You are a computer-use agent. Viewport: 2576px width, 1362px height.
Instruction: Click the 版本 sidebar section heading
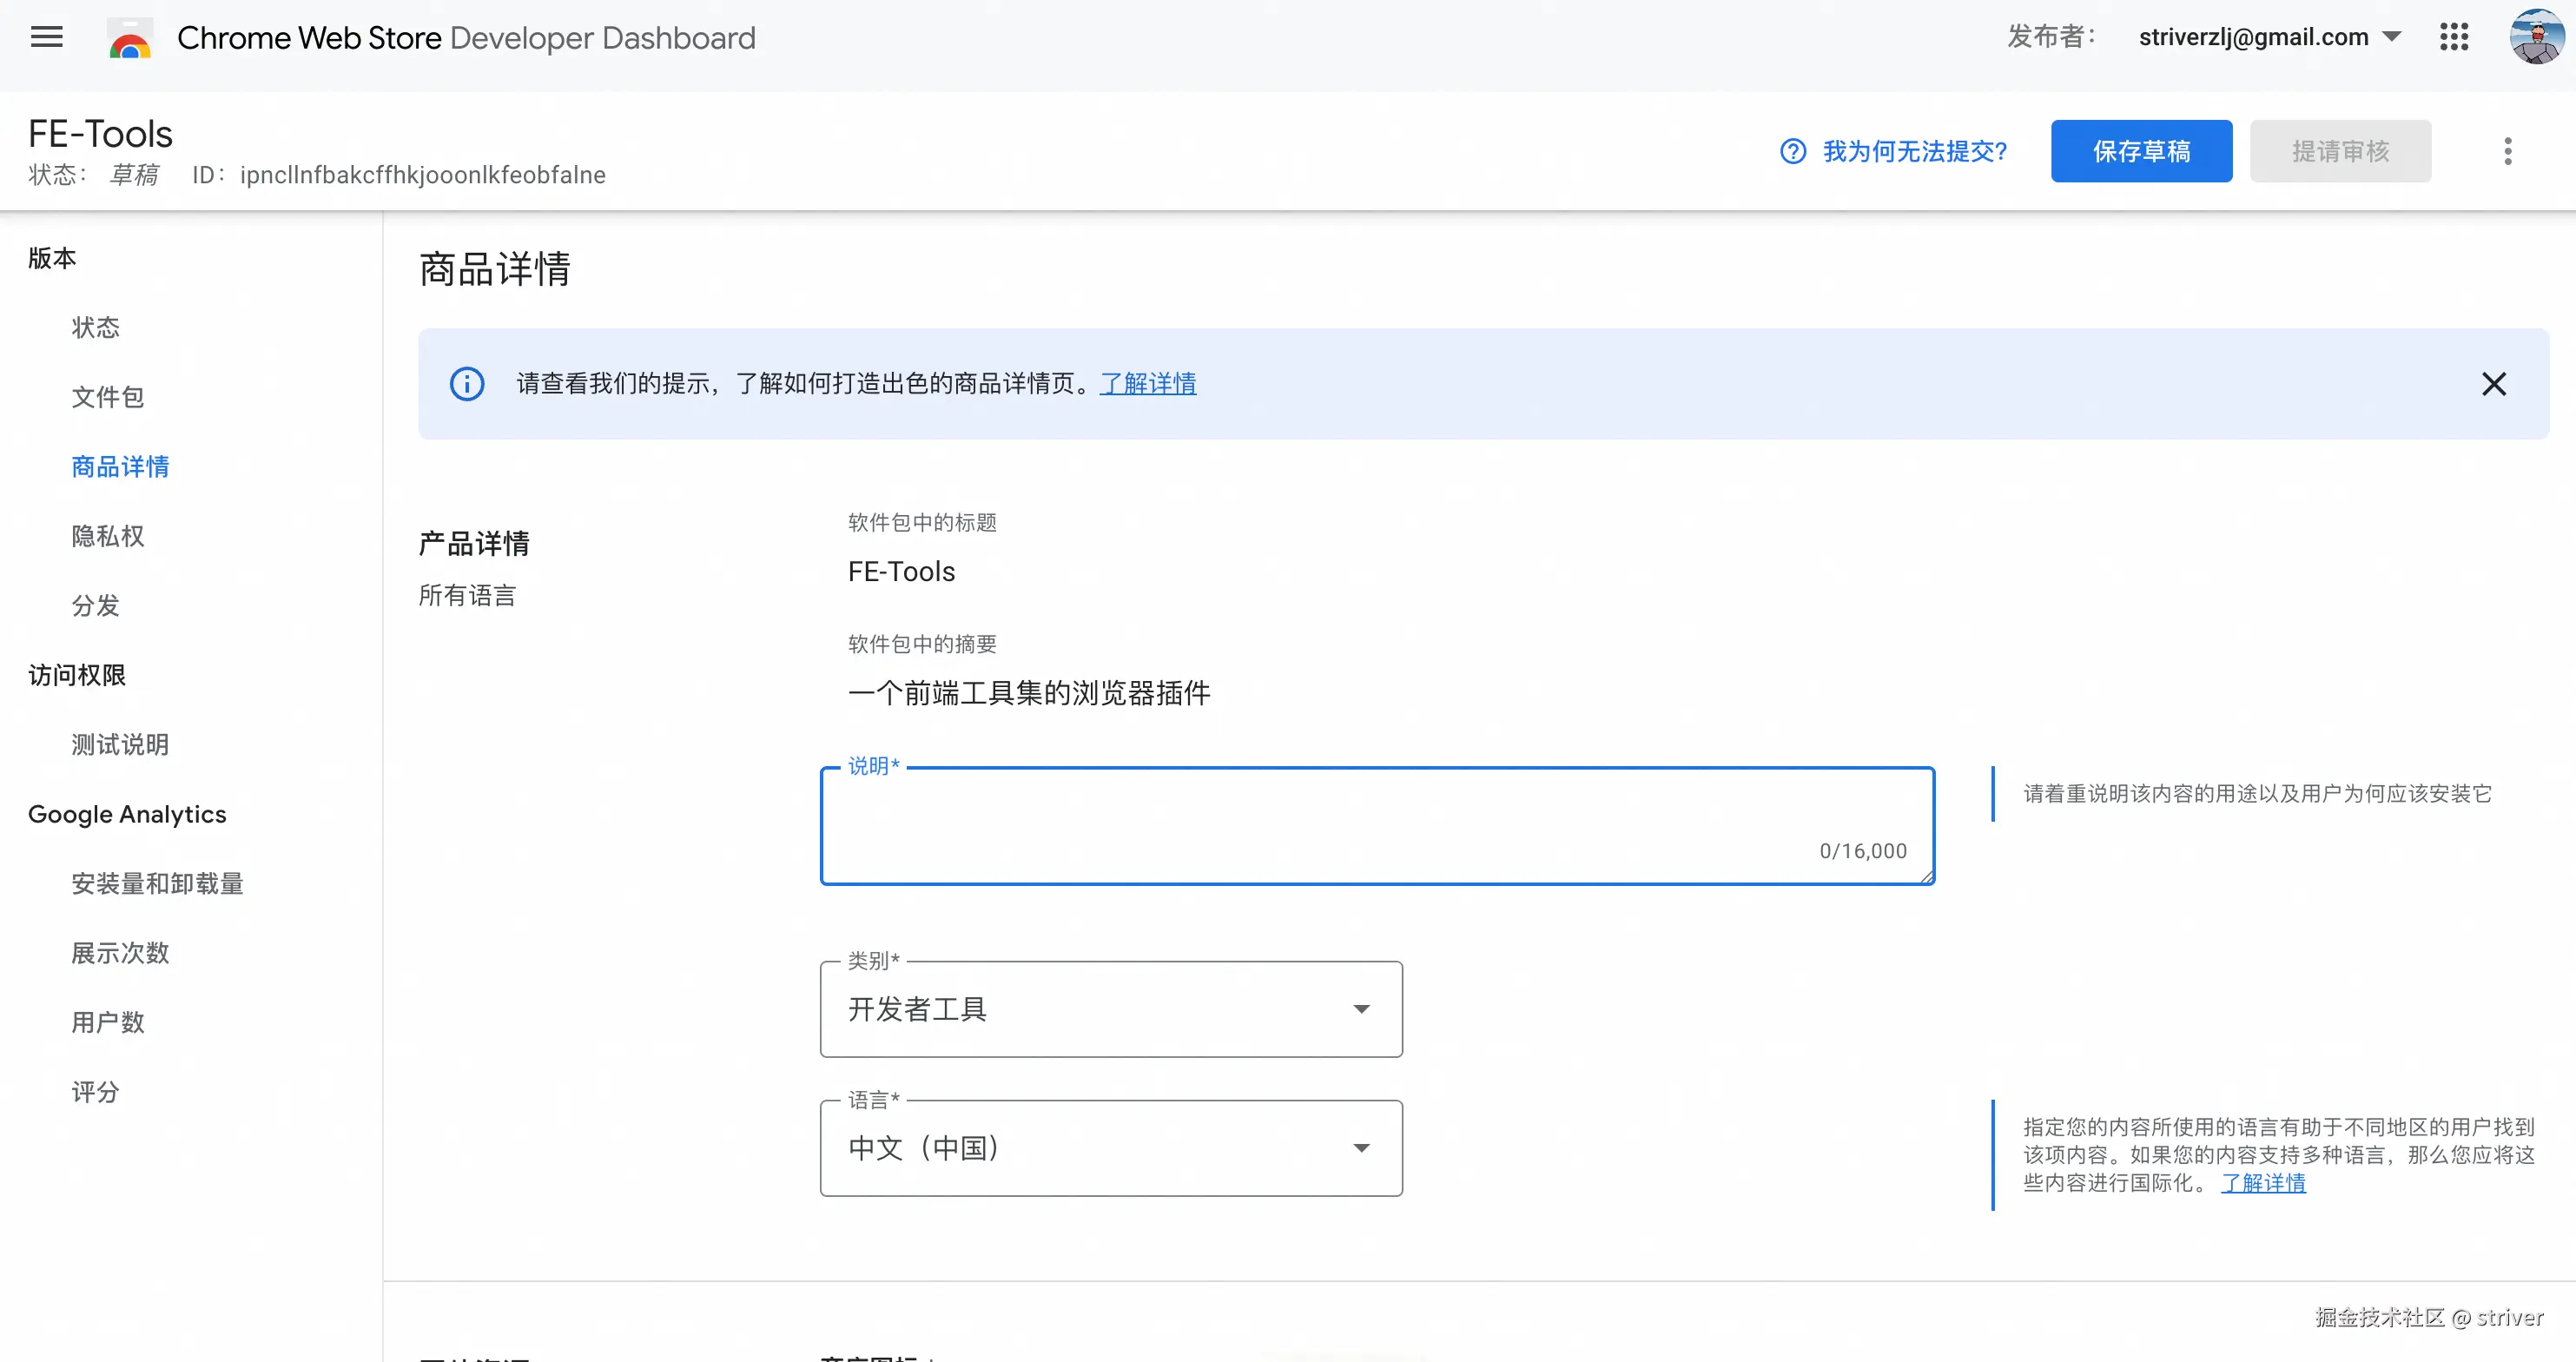(x=52, y=258)
